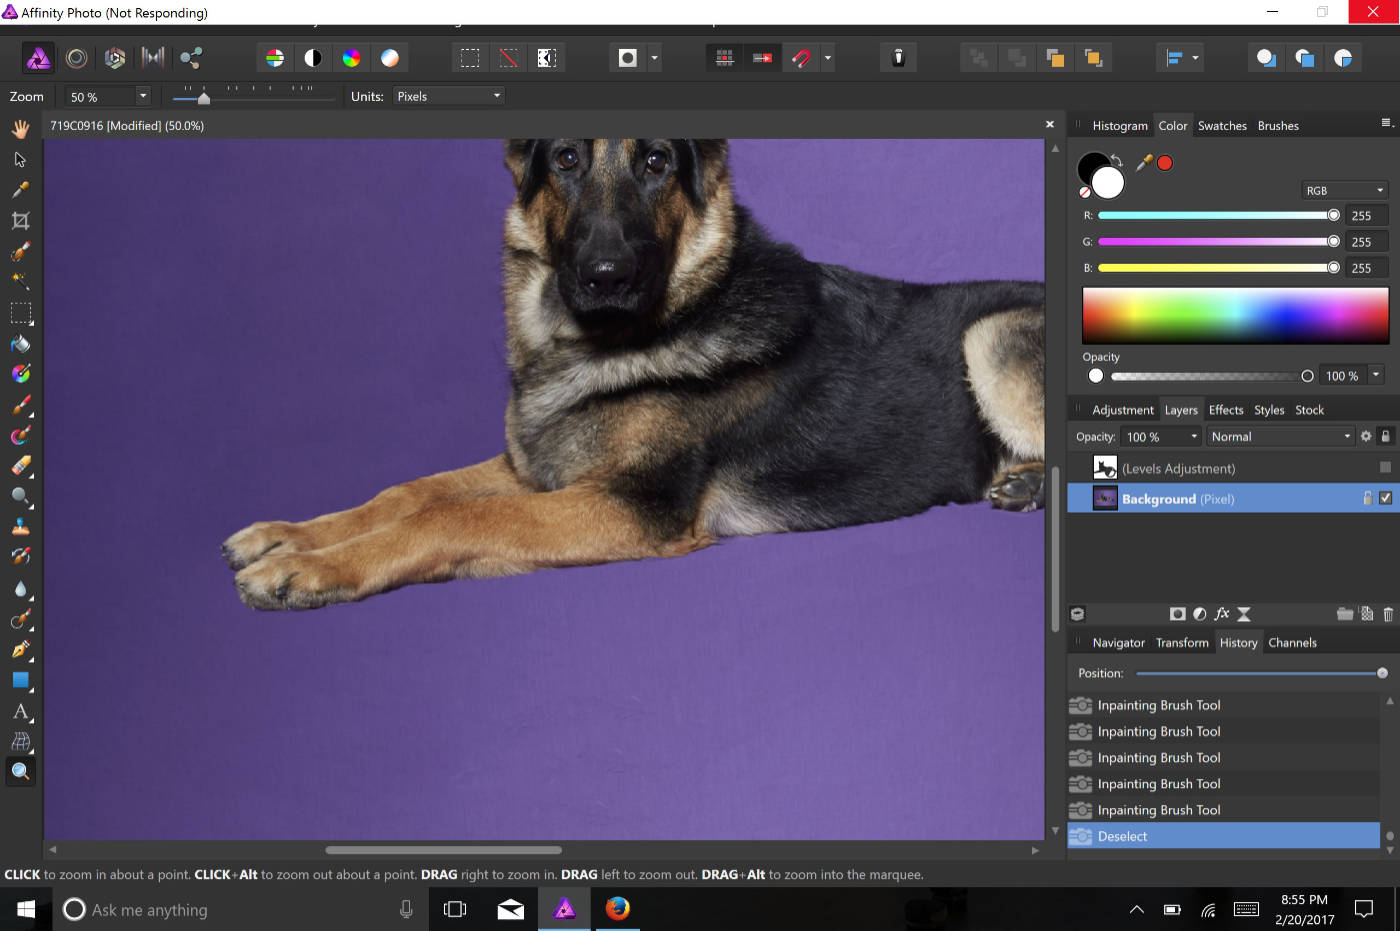Screen dimensions: 1400x931
Task: Delete layer with trash icon
Action: coord(1388,614)
